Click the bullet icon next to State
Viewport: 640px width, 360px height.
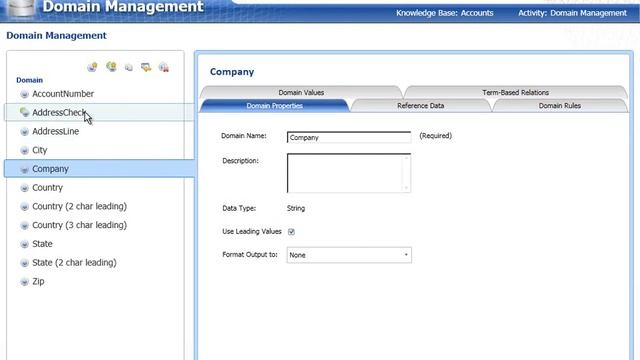[x=24, y=244]
